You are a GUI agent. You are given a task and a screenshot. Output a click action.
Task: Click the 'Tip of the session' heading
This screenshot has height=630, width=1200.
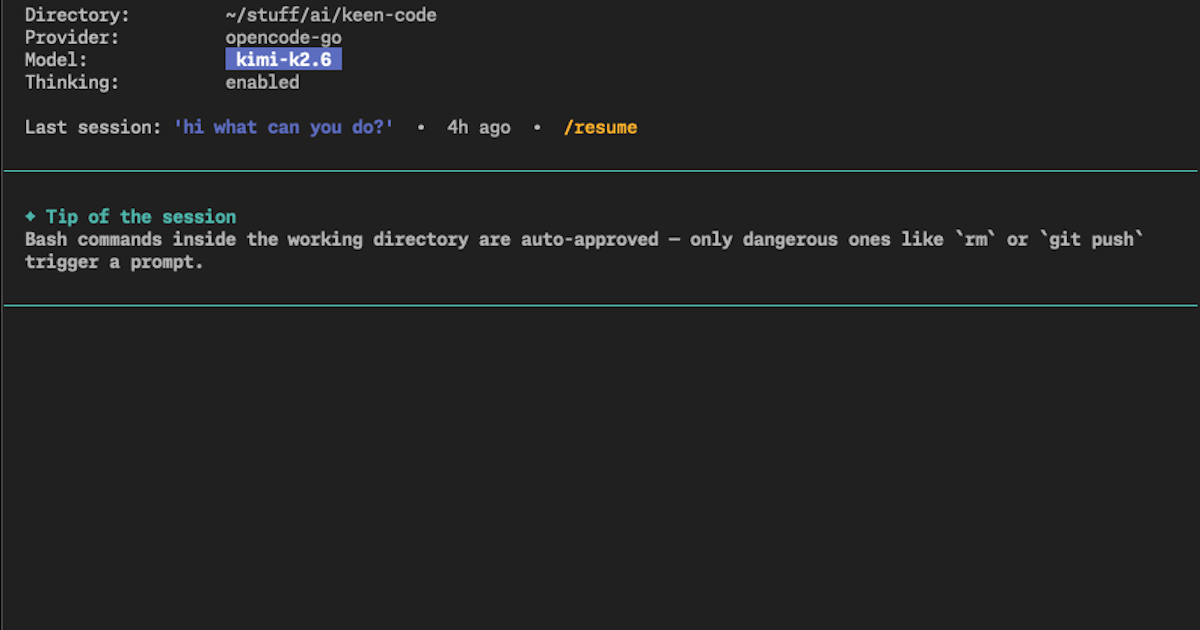pyautogui.click(x=141, y=217)
